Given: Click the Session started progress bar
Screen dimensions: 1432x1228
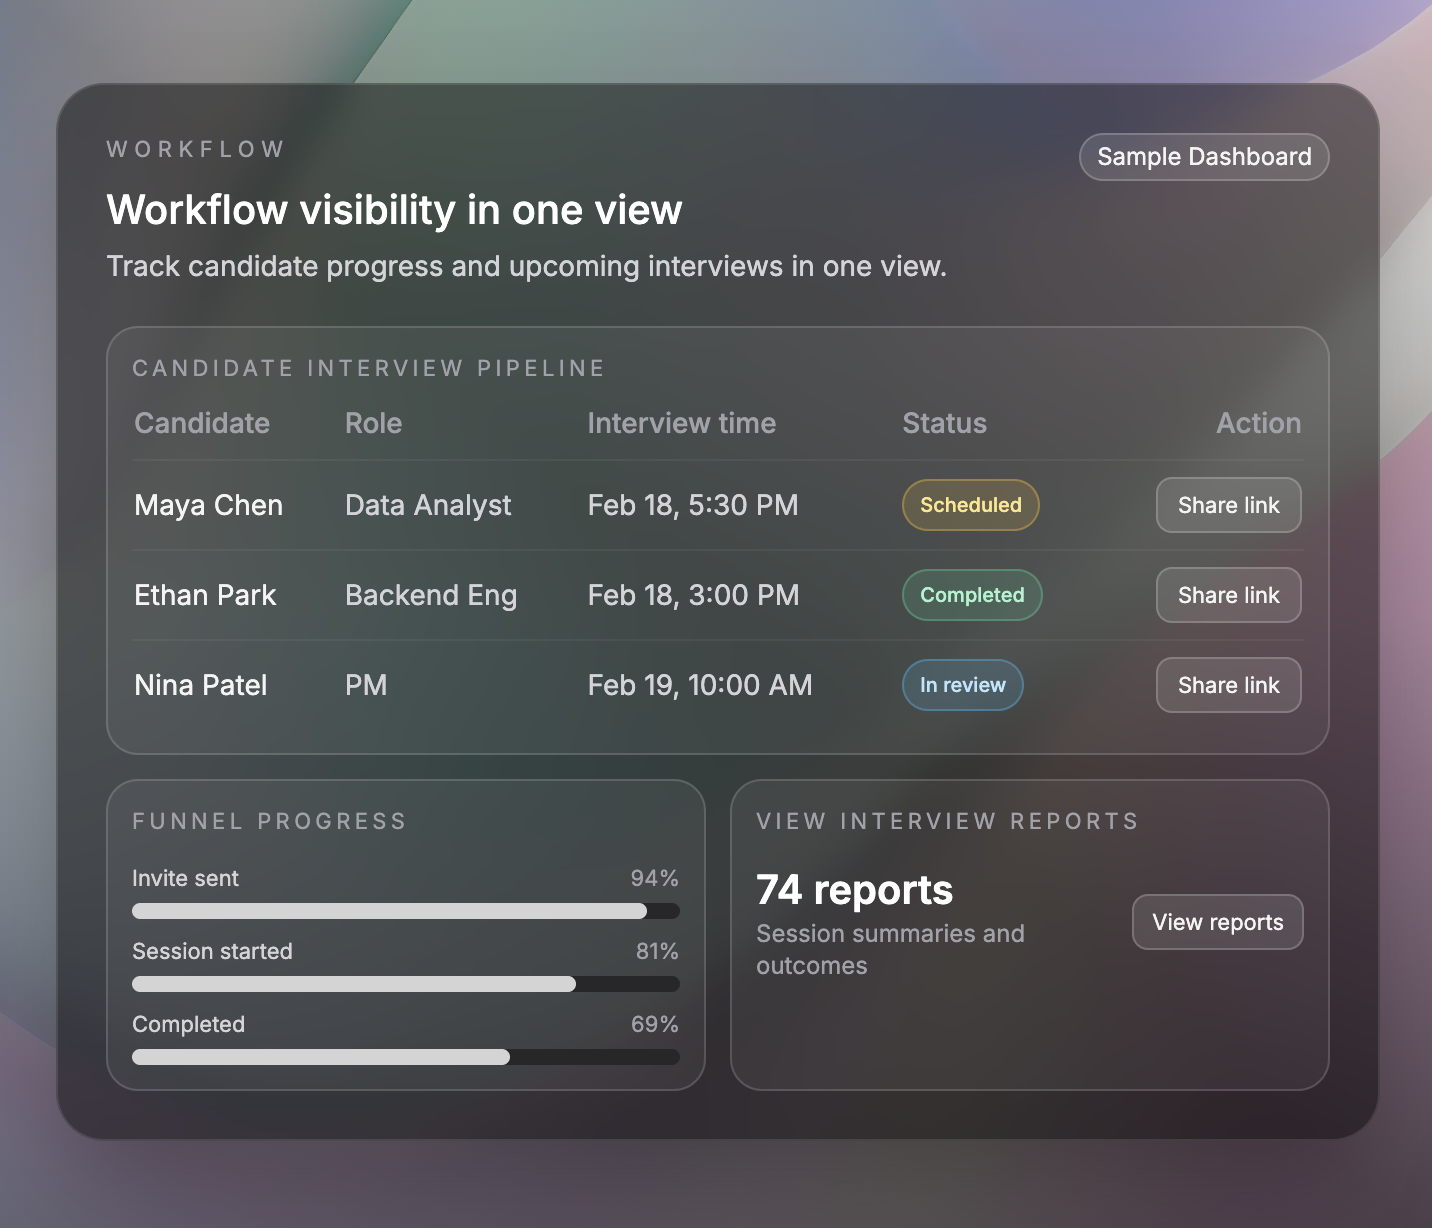Looking at the screenshot, I should point(405,984).
